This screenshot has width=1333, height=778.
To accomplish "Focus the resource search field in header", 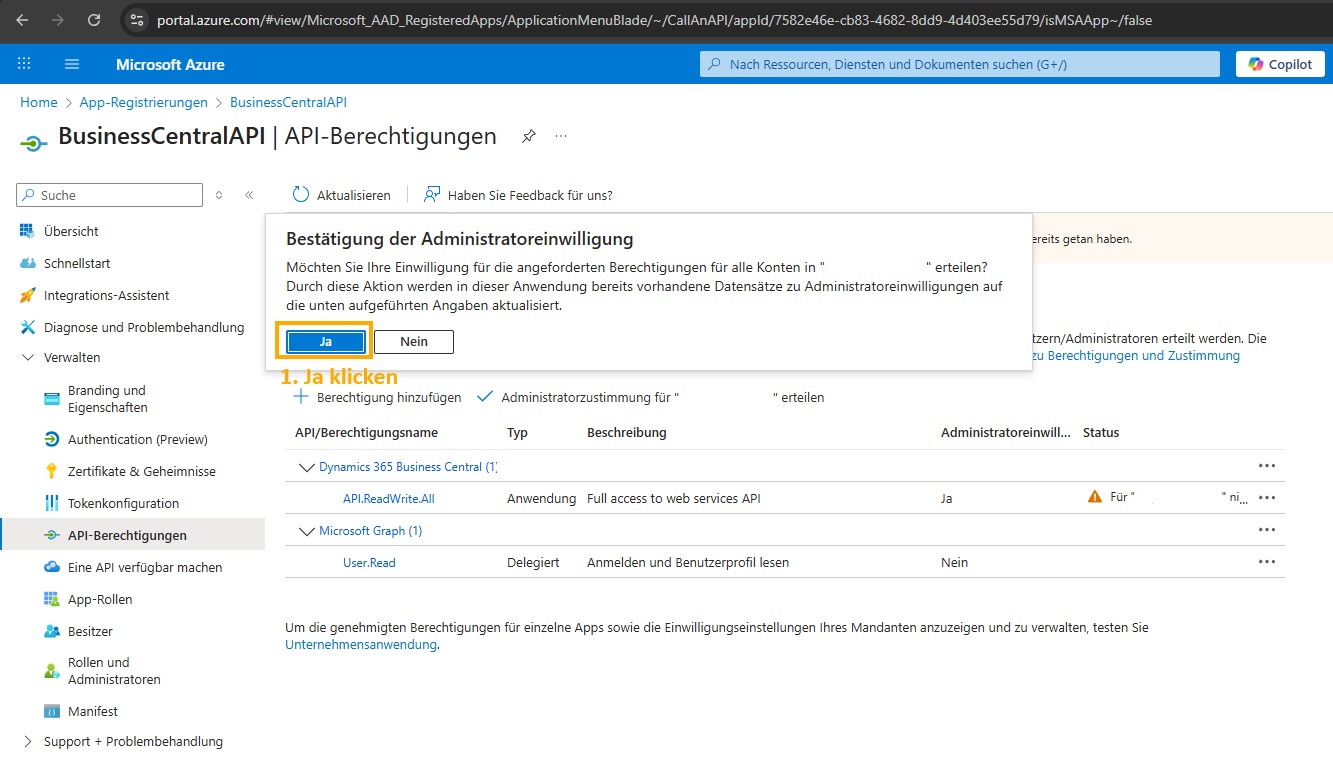I will click(x=960, y=64).
